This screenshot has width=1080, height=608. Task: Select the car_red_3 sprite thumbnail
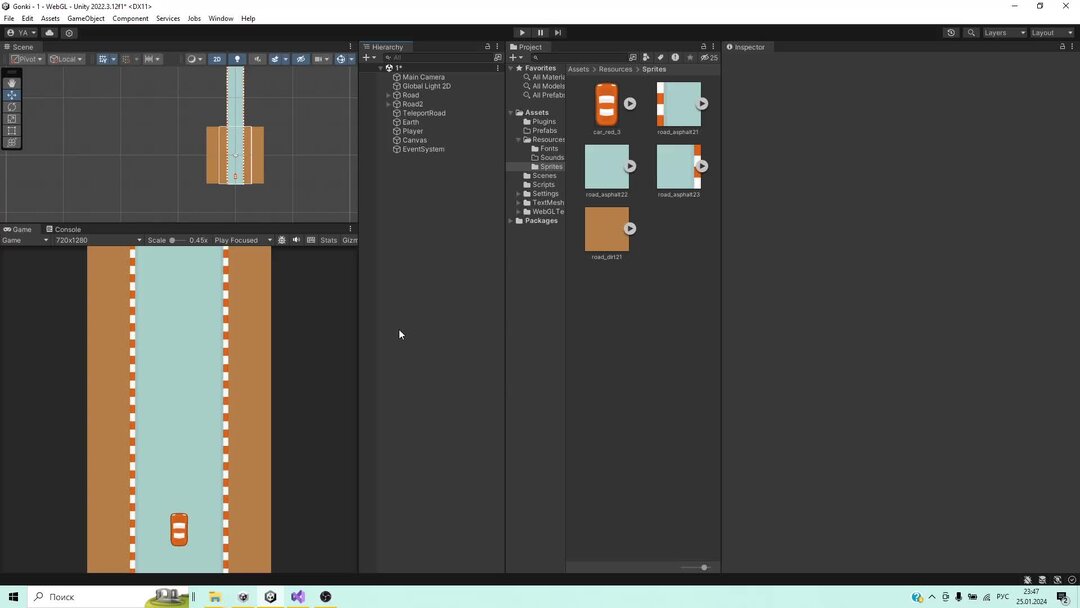(x=606, y=105)
